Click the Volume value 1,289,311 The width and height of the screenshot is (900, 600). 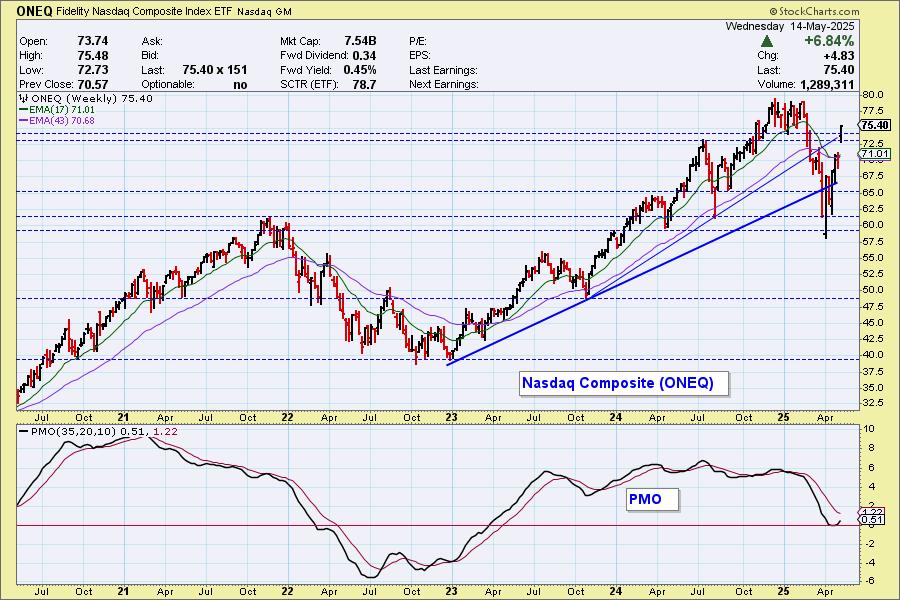click(x=827, y=84)
